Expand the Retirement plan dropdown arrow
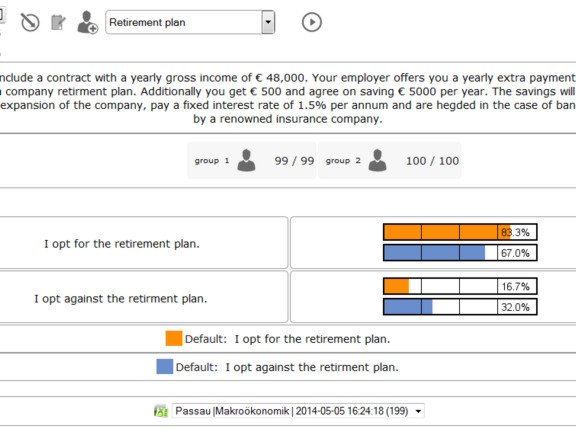Viewport: 576px width, 432px height. pyautogui.click(x=268, y=22)
